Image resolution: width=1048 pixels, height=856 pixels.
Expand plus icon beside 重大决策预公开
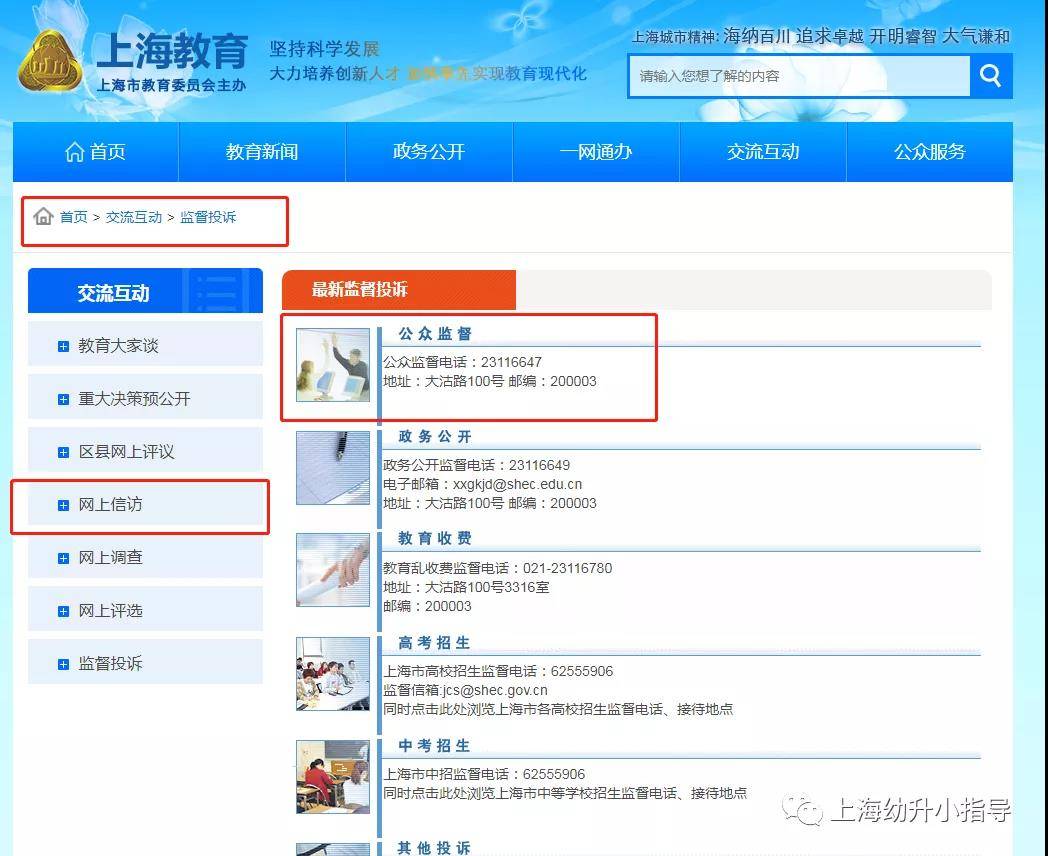point(63,400)
